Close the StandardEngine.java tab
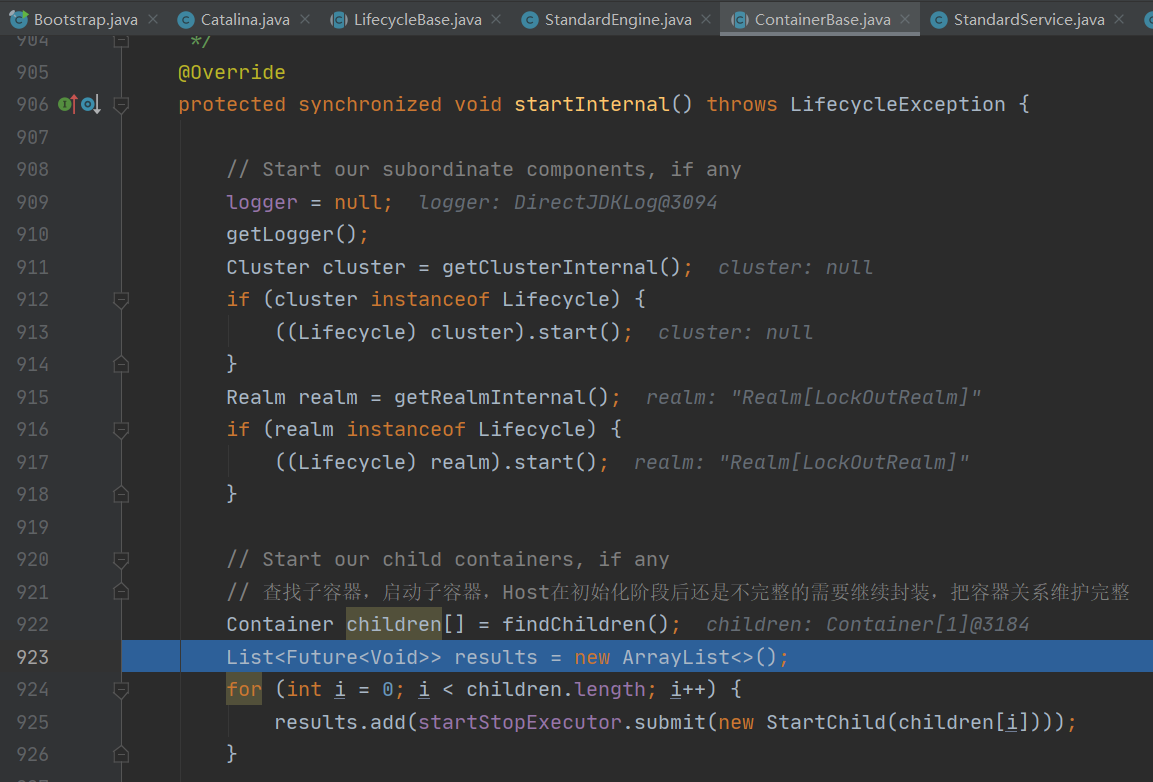Viewport: 1153px width, 782px height. (706, 19)
